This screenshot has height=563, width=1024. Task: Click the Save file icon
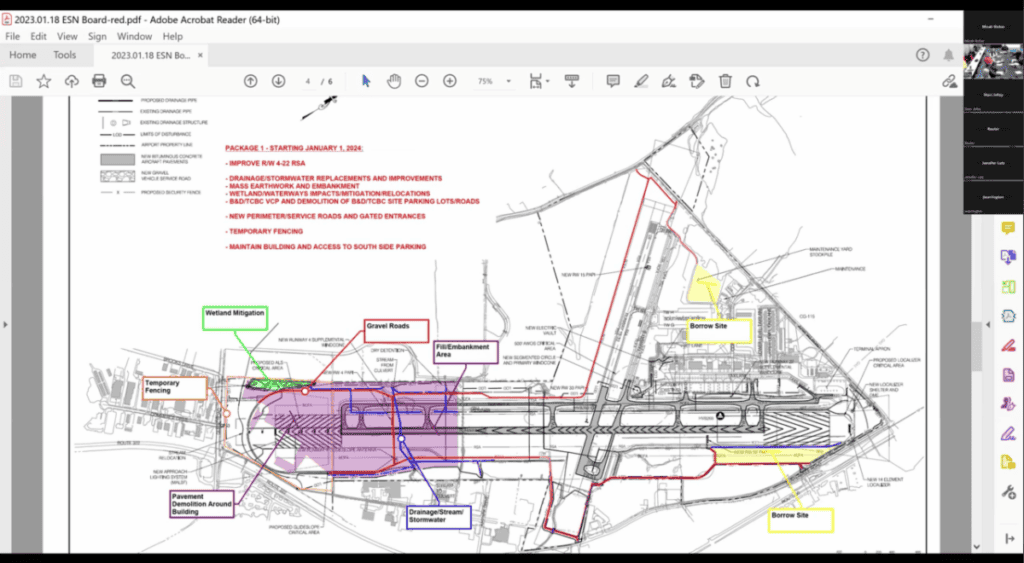16,81
